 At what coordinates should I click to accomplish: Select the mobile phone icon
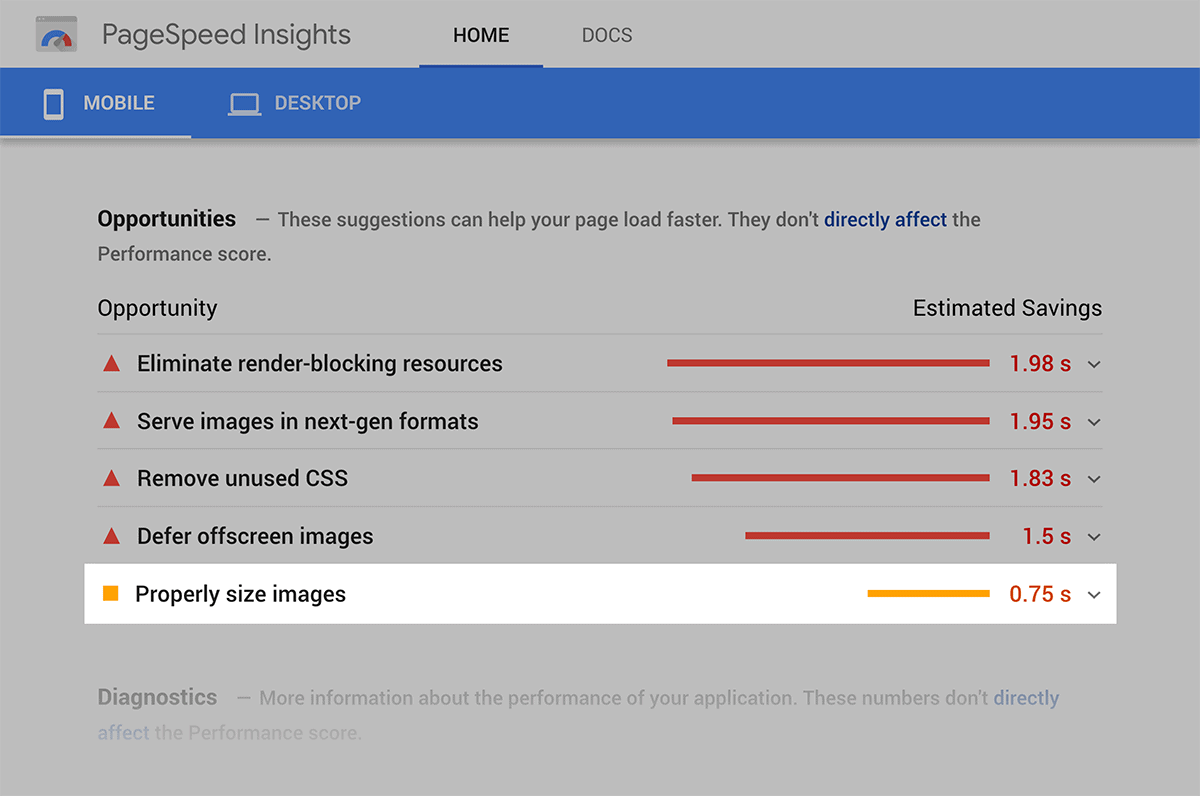(53, 103)
